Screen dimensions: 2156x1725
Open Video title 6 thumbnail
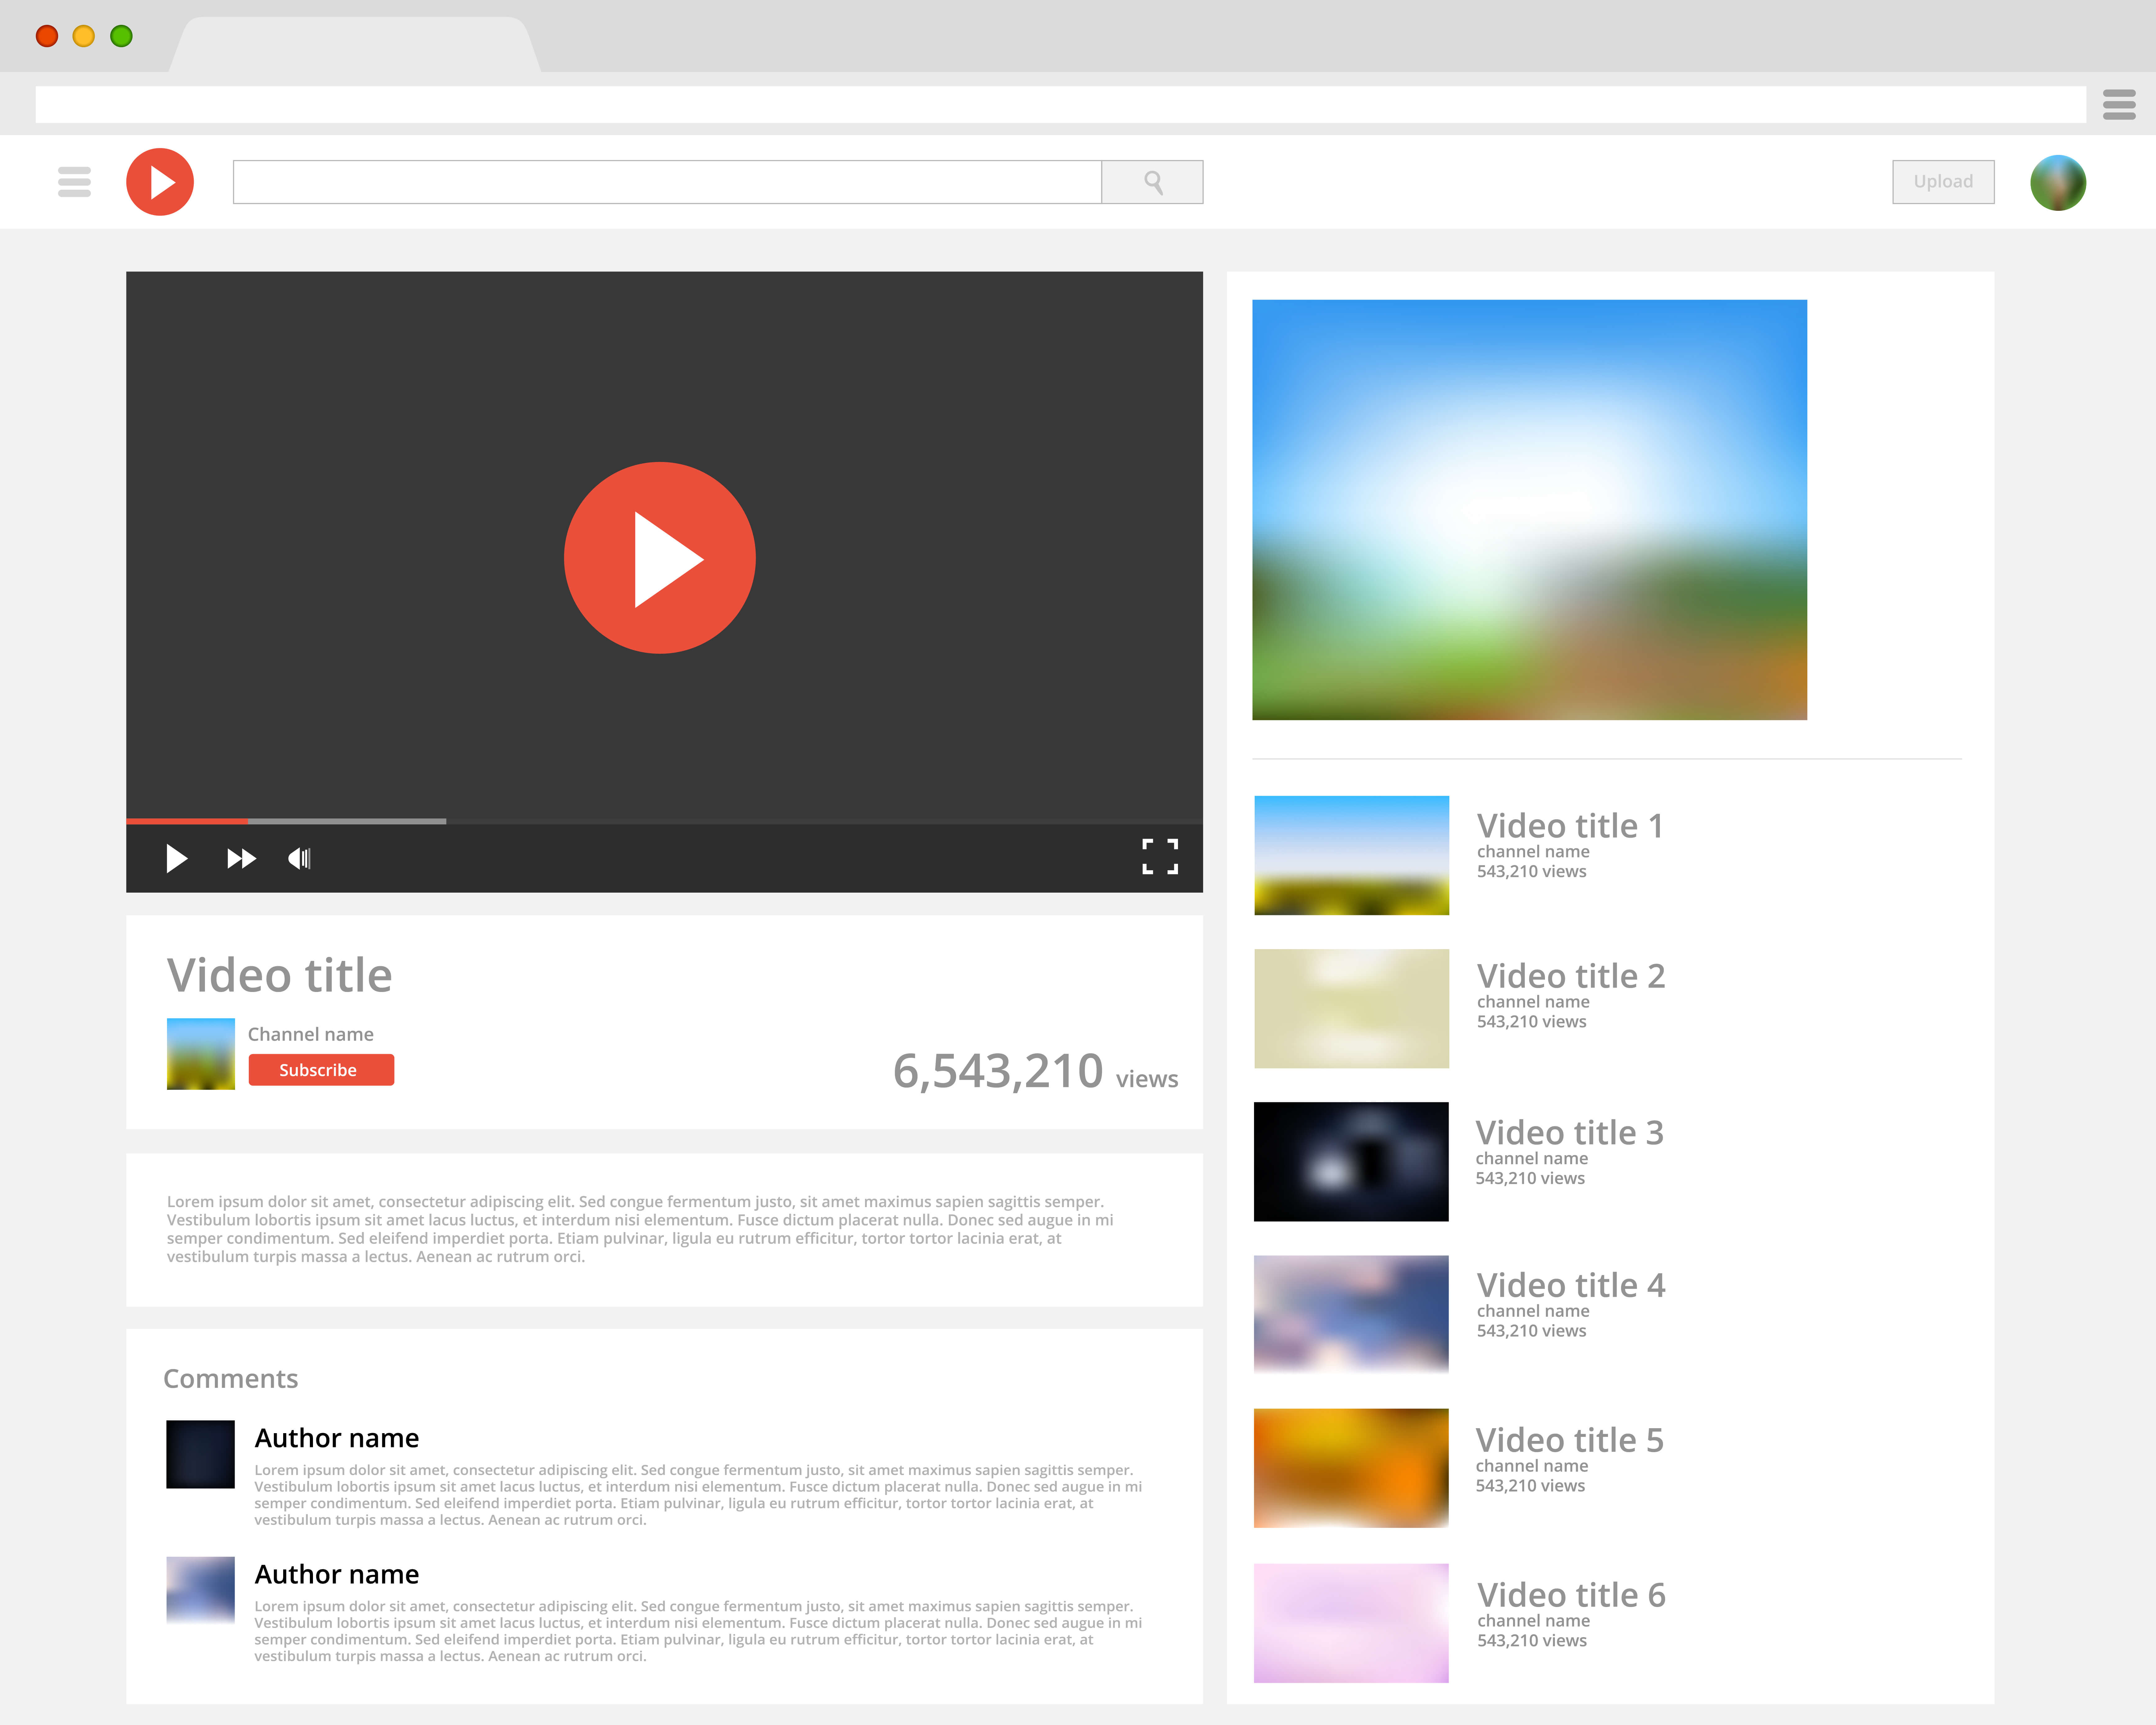1351,1623
